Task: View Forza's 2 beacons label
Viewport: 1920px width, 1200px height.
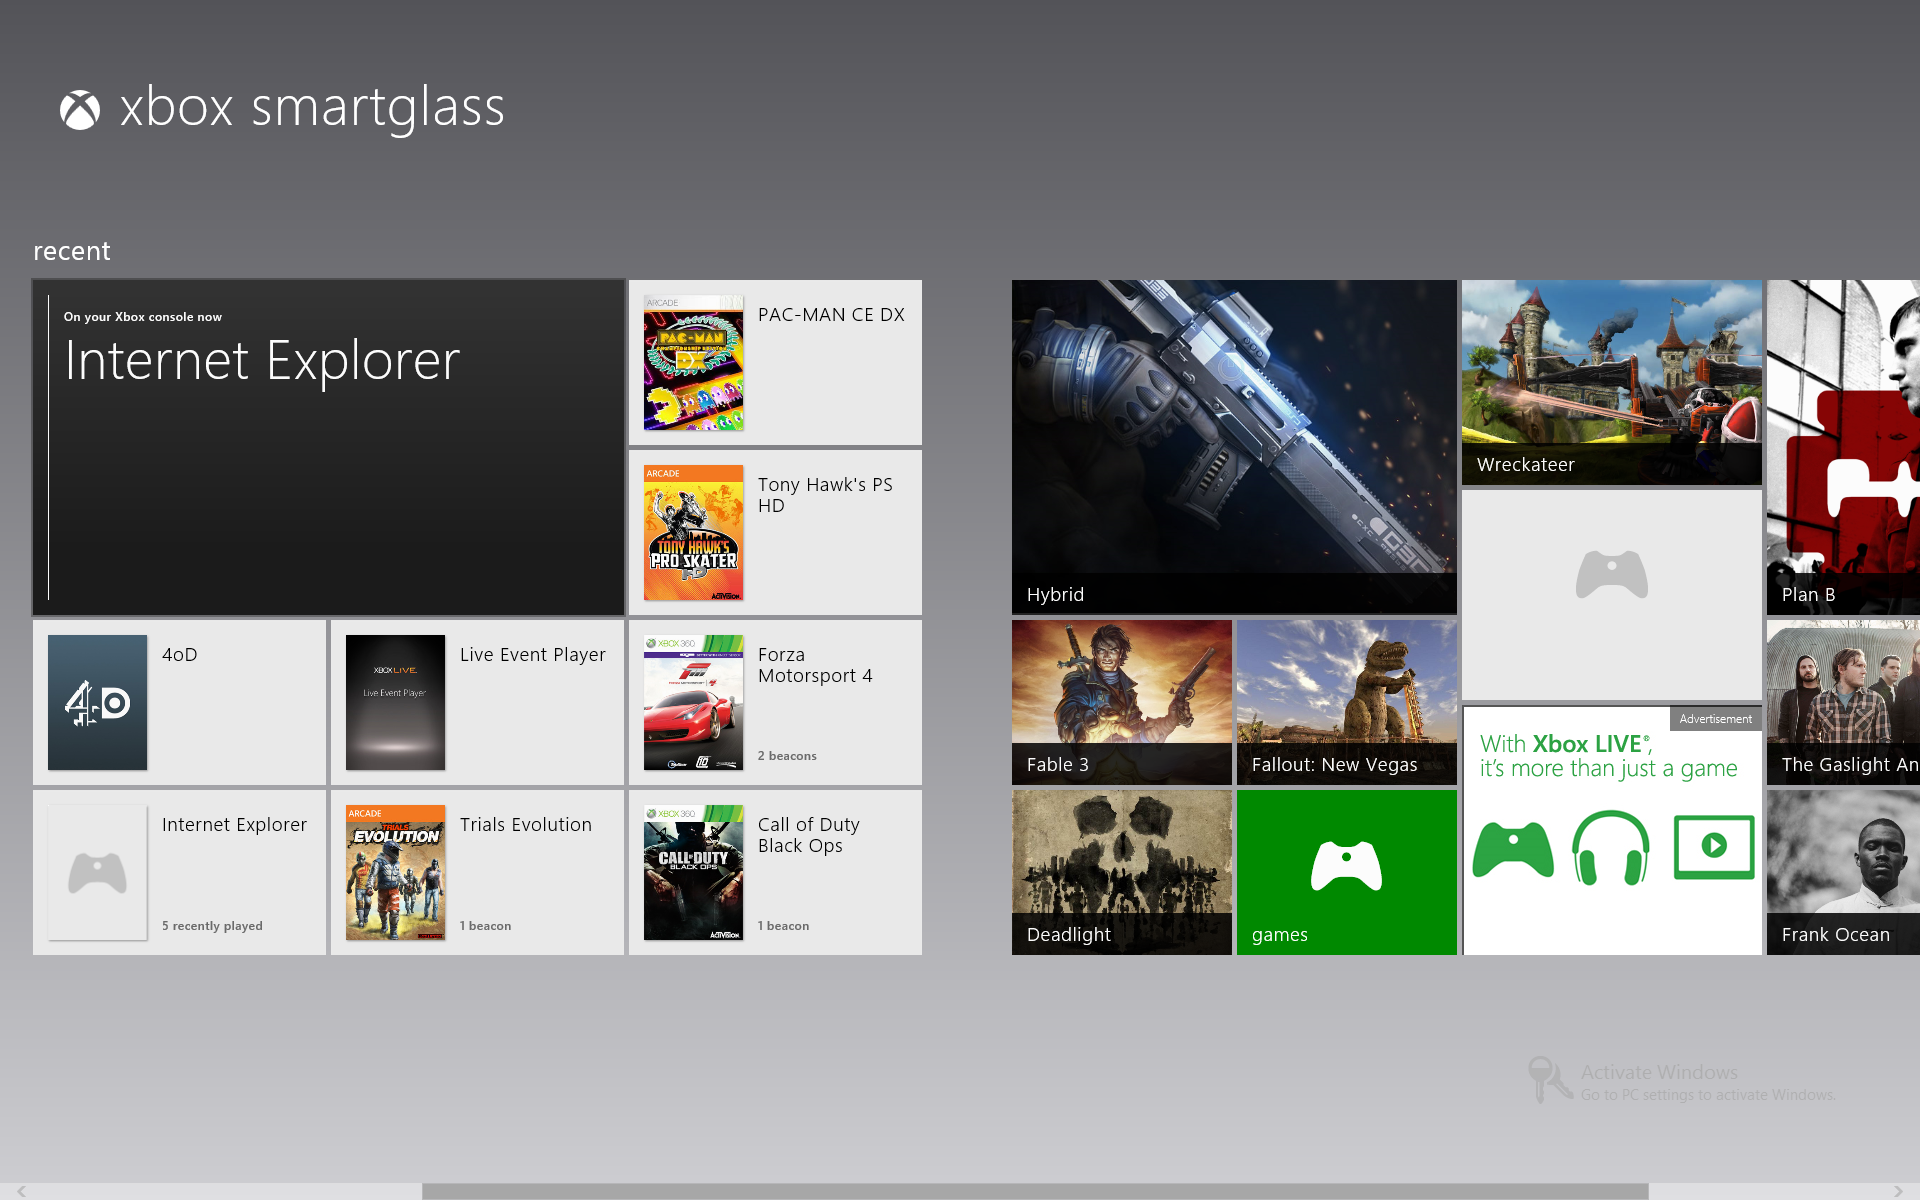Action: coord(787,756)
